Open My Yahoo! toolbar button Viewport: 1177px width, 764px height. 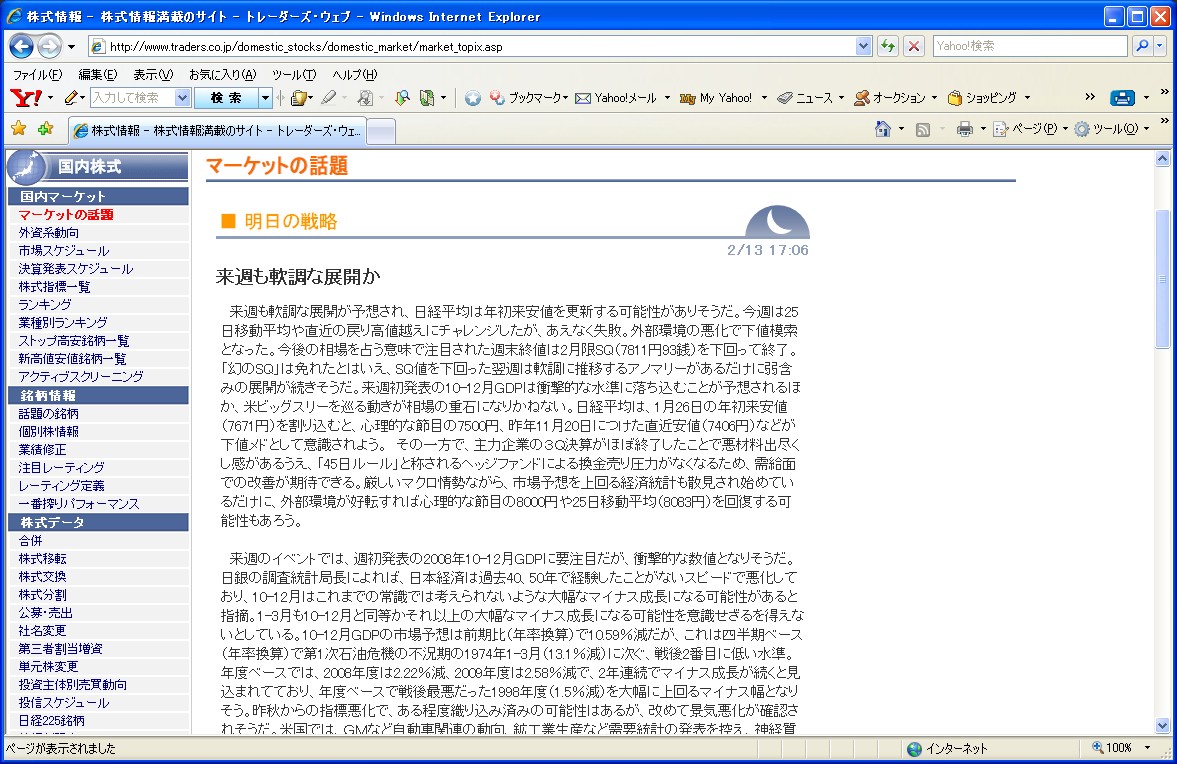click(716, 98)
